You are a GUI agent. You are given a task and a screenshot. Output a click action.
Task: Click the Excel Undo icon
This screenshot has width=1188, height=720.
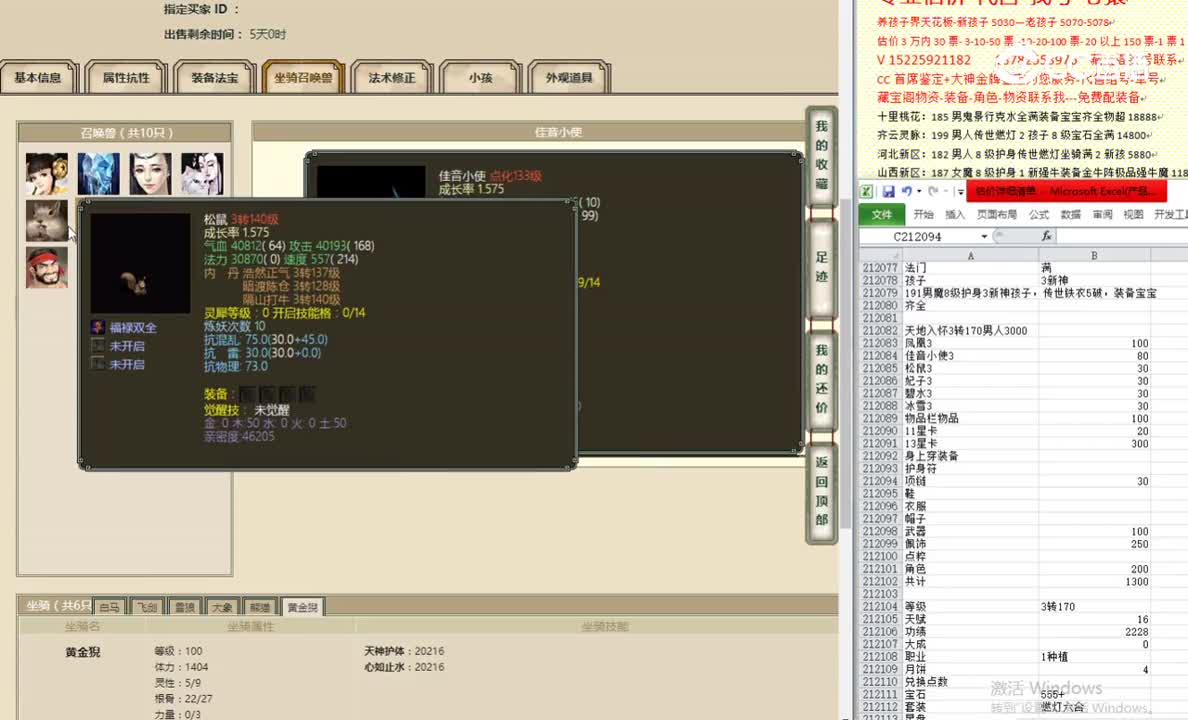906,192
